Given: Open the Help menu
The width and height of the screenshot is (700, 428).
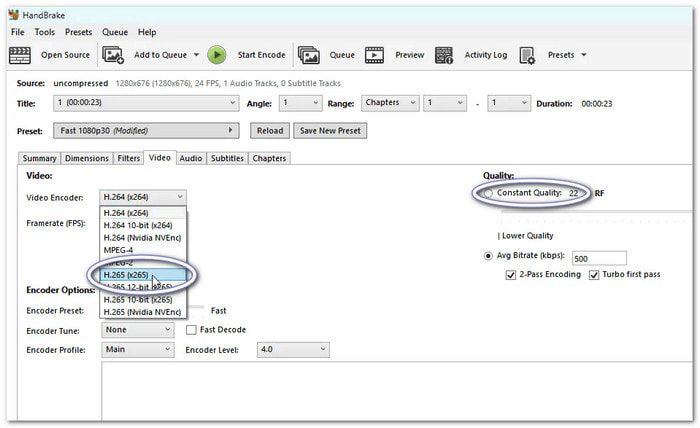Looking at the screenshot, I should point(147,32).
